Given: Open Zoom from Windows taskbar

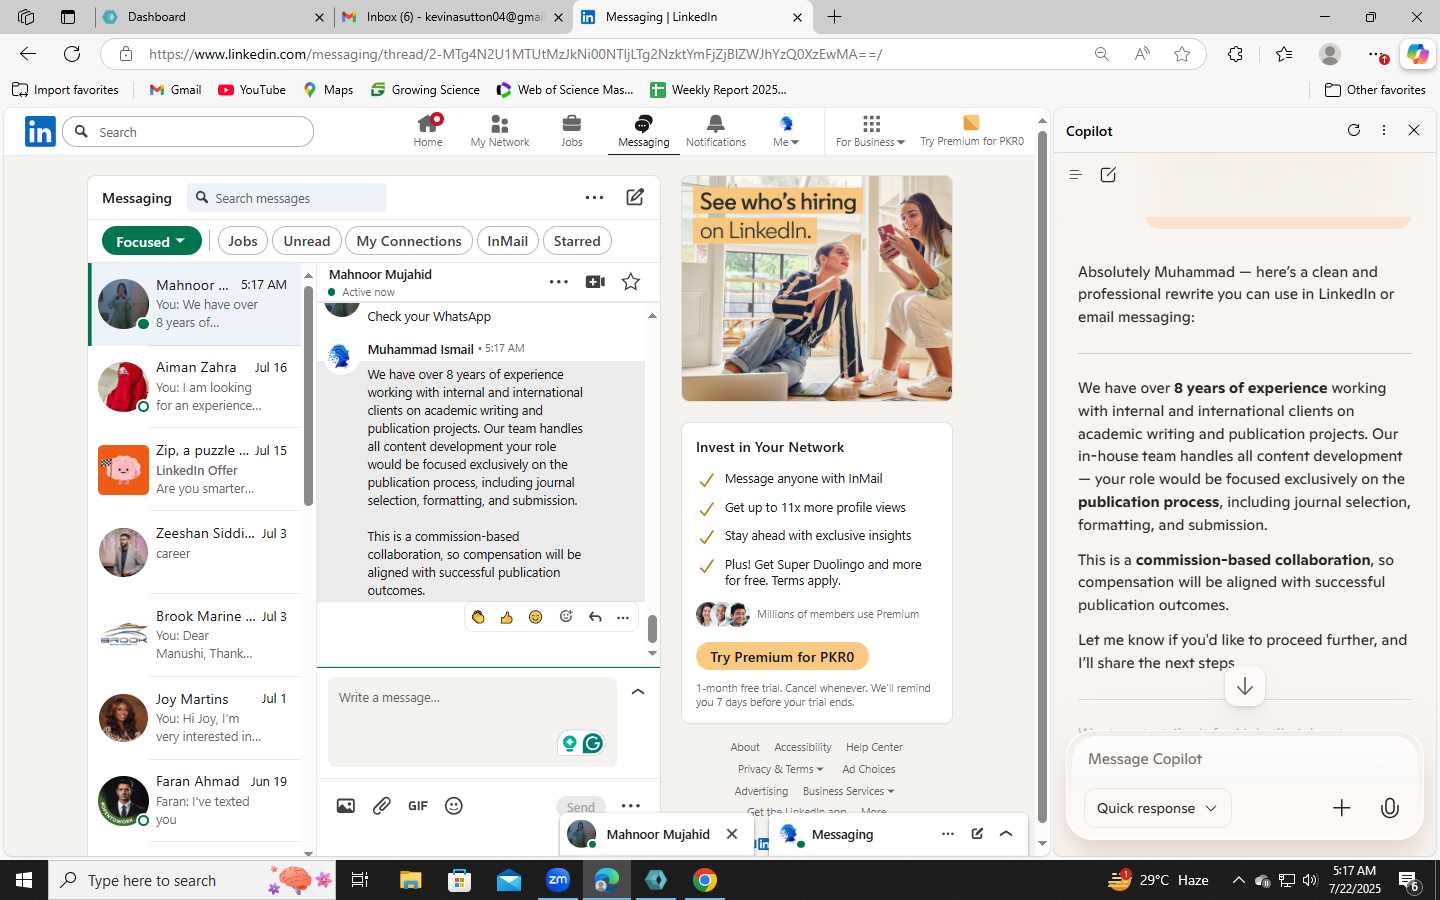Looking at the screenshot, I should (x=558, y=880).
